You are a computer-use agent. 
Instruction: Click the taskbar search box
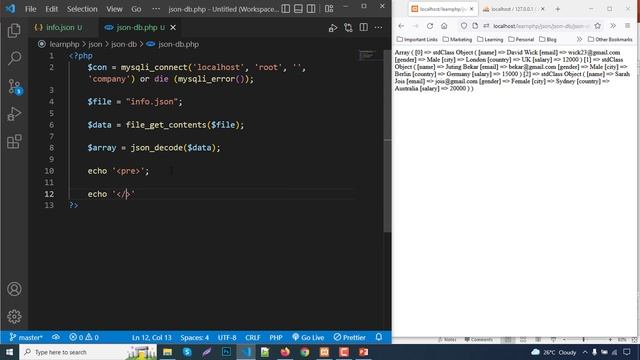point(88,352)
